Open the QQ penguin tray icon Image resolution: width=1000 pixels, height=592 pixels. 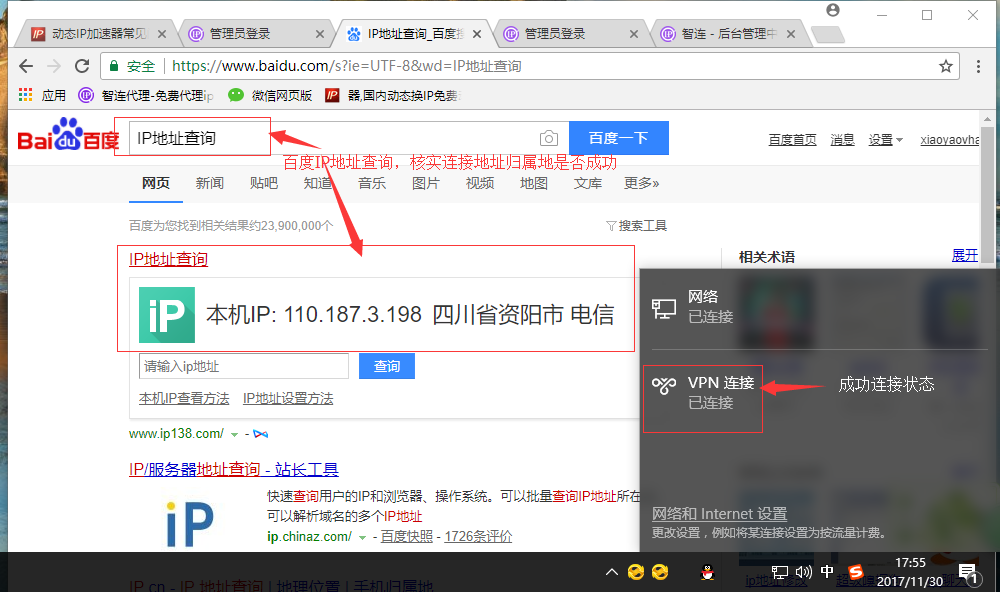(x=707, y=573)
